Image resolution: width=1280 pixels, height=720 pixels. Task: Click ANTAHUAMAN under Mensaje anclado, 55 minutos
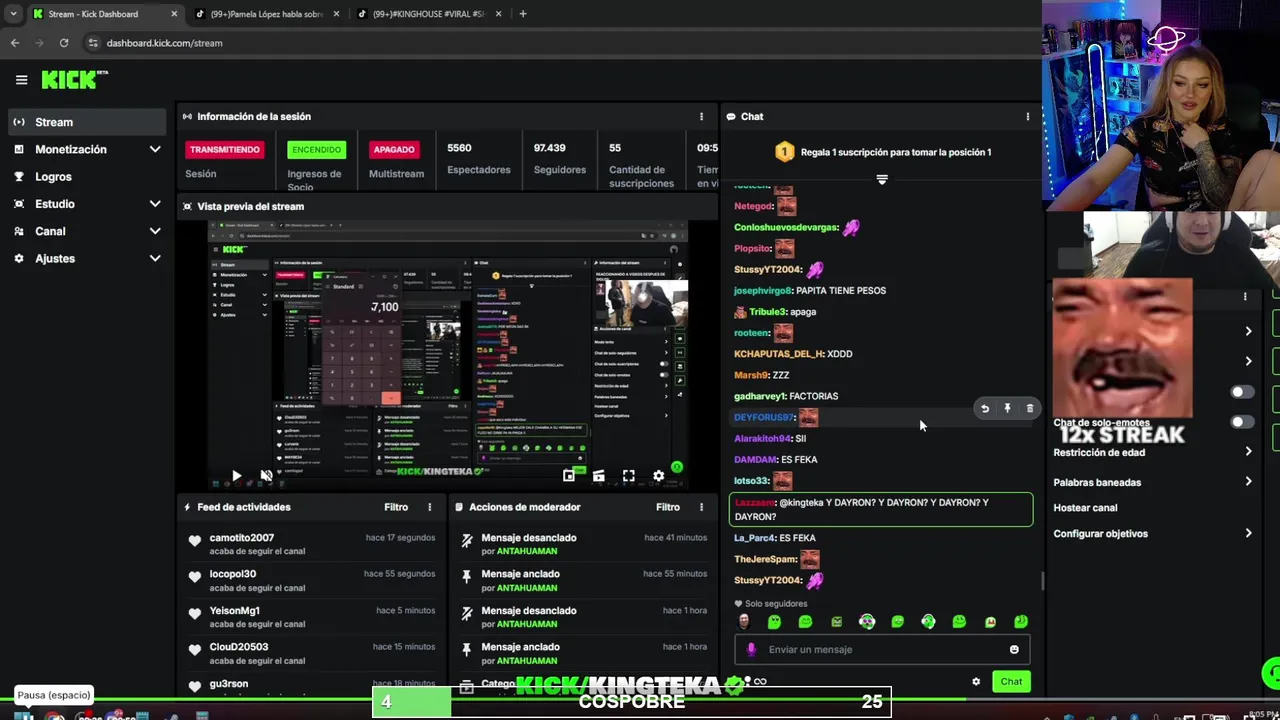527,588
